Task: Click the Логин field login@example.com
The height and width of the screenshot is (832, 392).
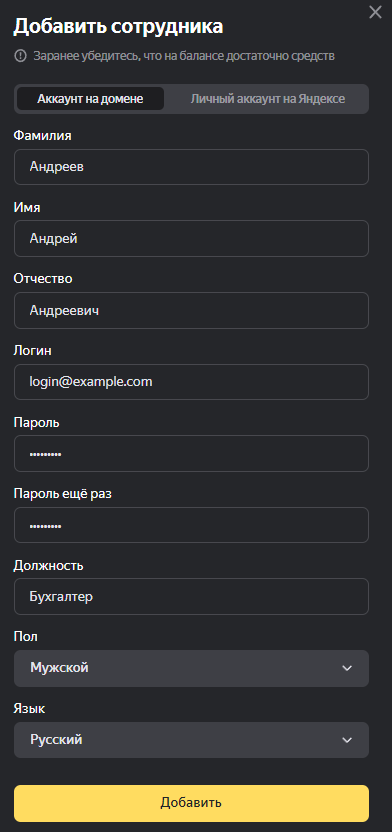Action: point(191,382)
